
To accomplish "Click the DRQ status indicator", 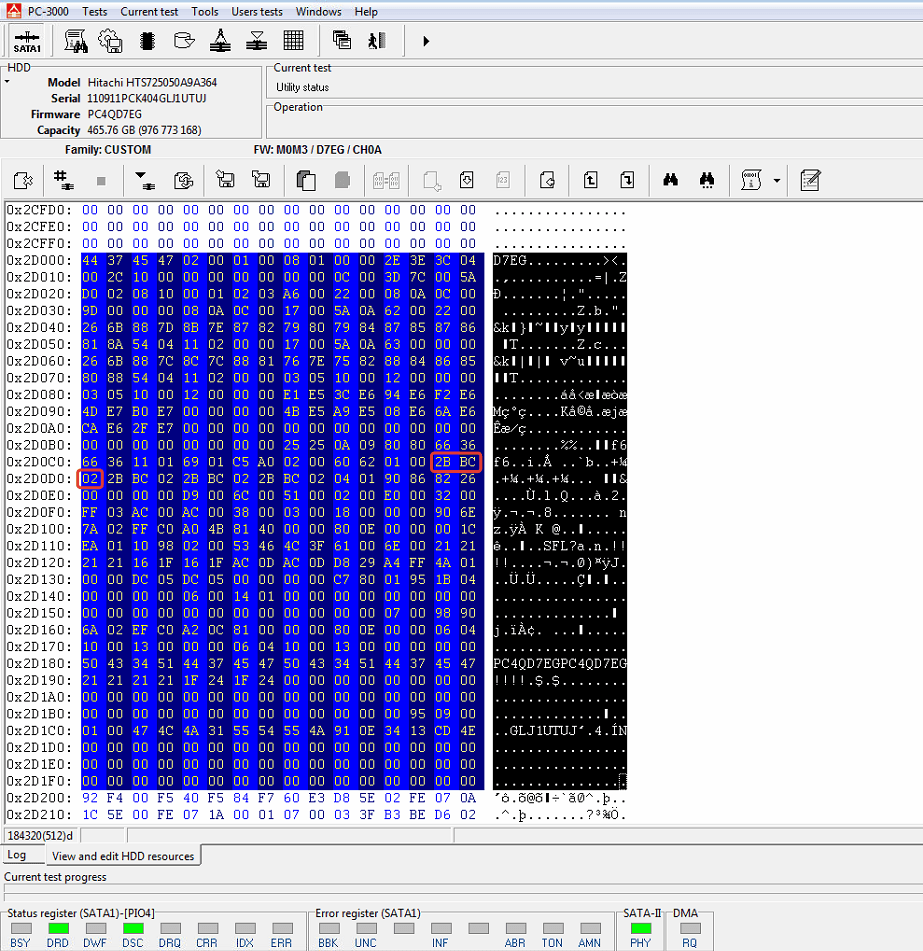I will (170, 928).
